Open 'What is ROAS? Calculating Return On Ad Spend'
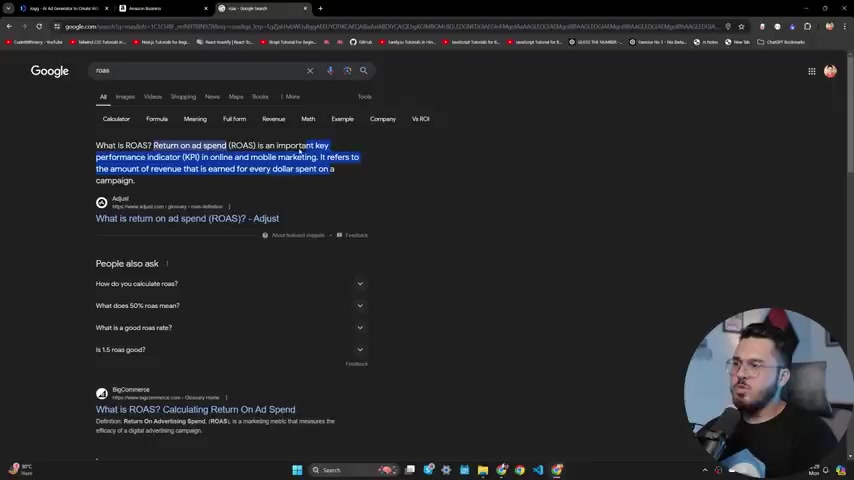The image size is (854, 480). pyautogui.click(x=196, y=410)
